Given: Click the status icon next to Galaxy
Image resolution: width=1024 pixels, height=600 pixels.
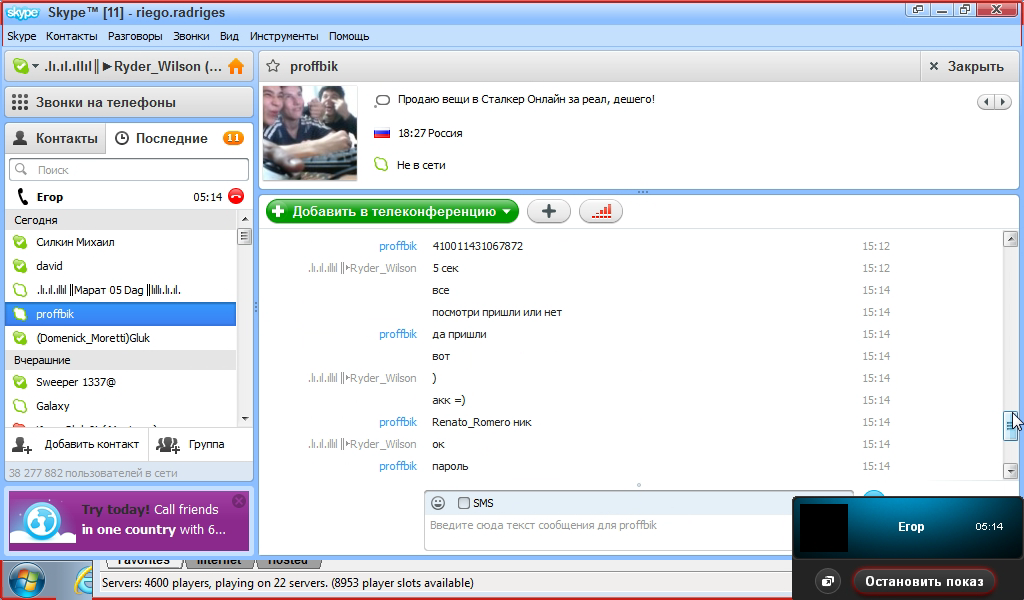Looking at the screenshot, I should 20,406.
